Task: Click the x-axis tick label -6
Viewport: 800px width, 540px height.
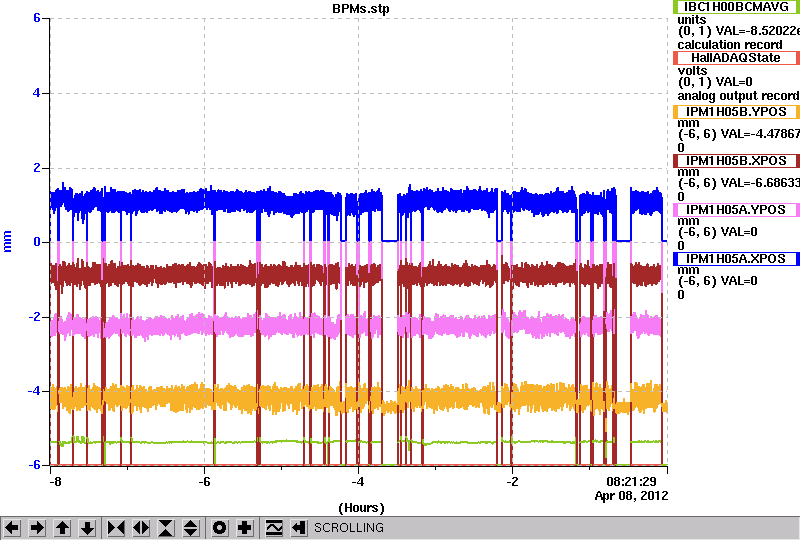Action: tap(204, 482)
